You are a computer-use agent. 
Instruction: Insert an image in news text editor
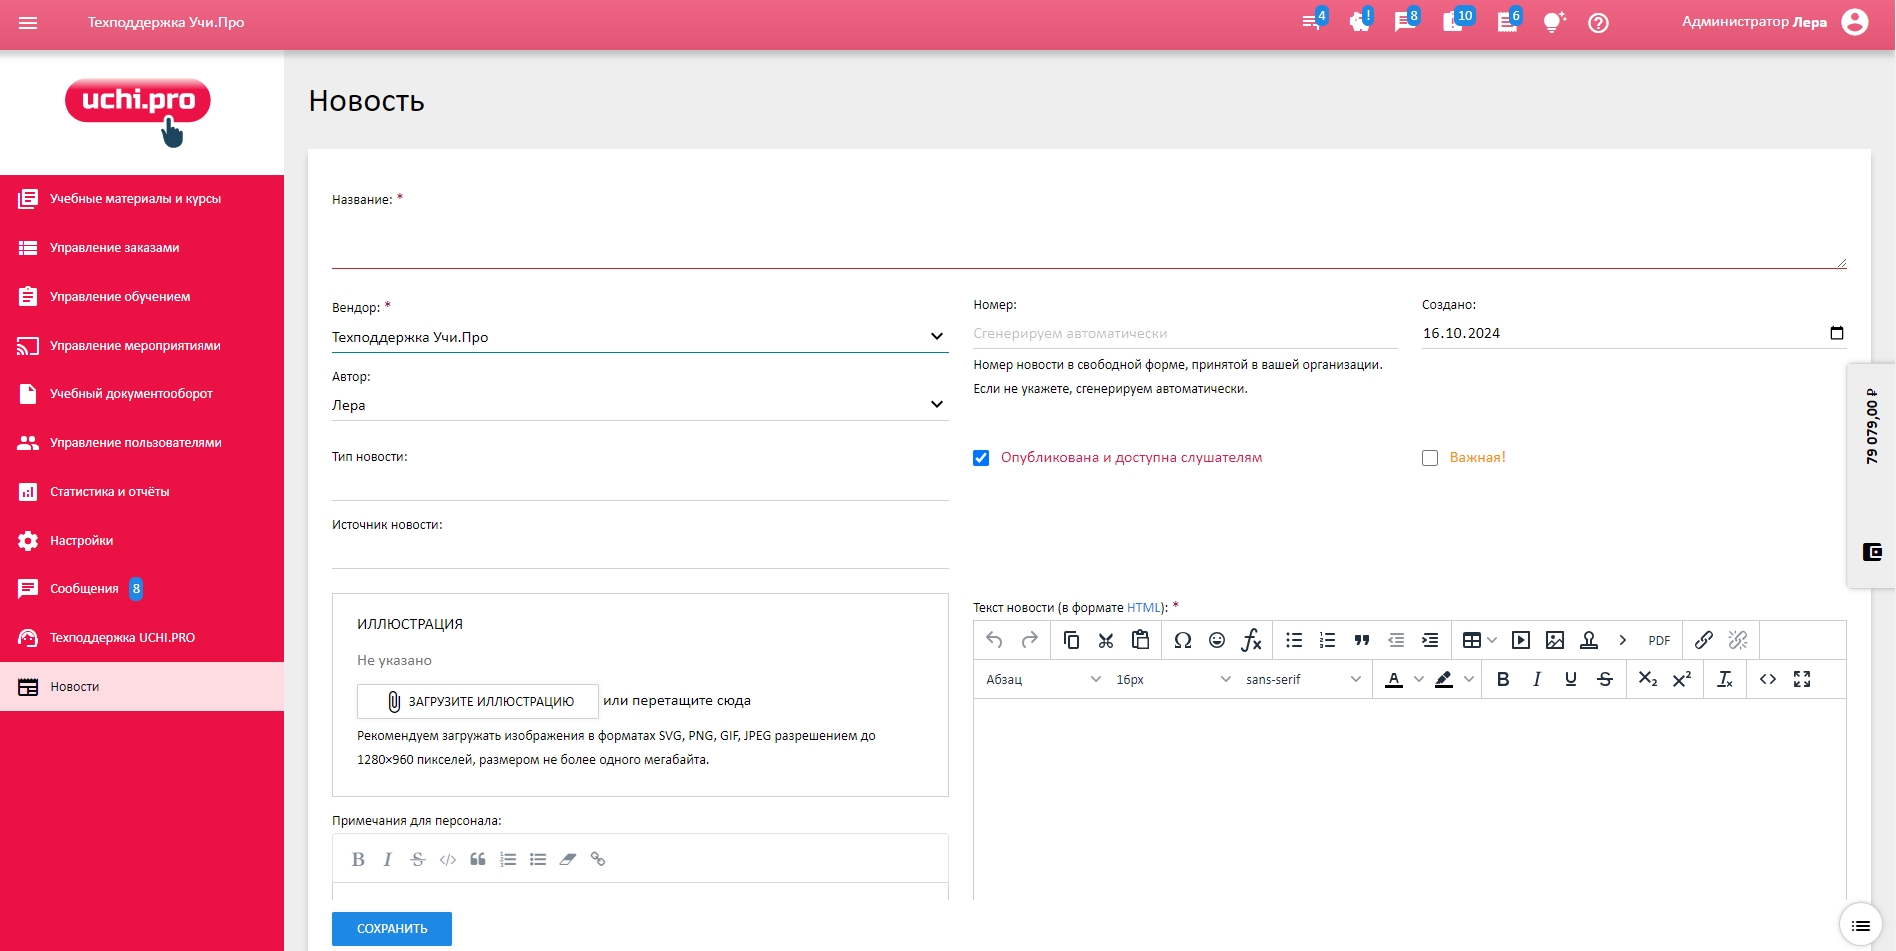1555,640
